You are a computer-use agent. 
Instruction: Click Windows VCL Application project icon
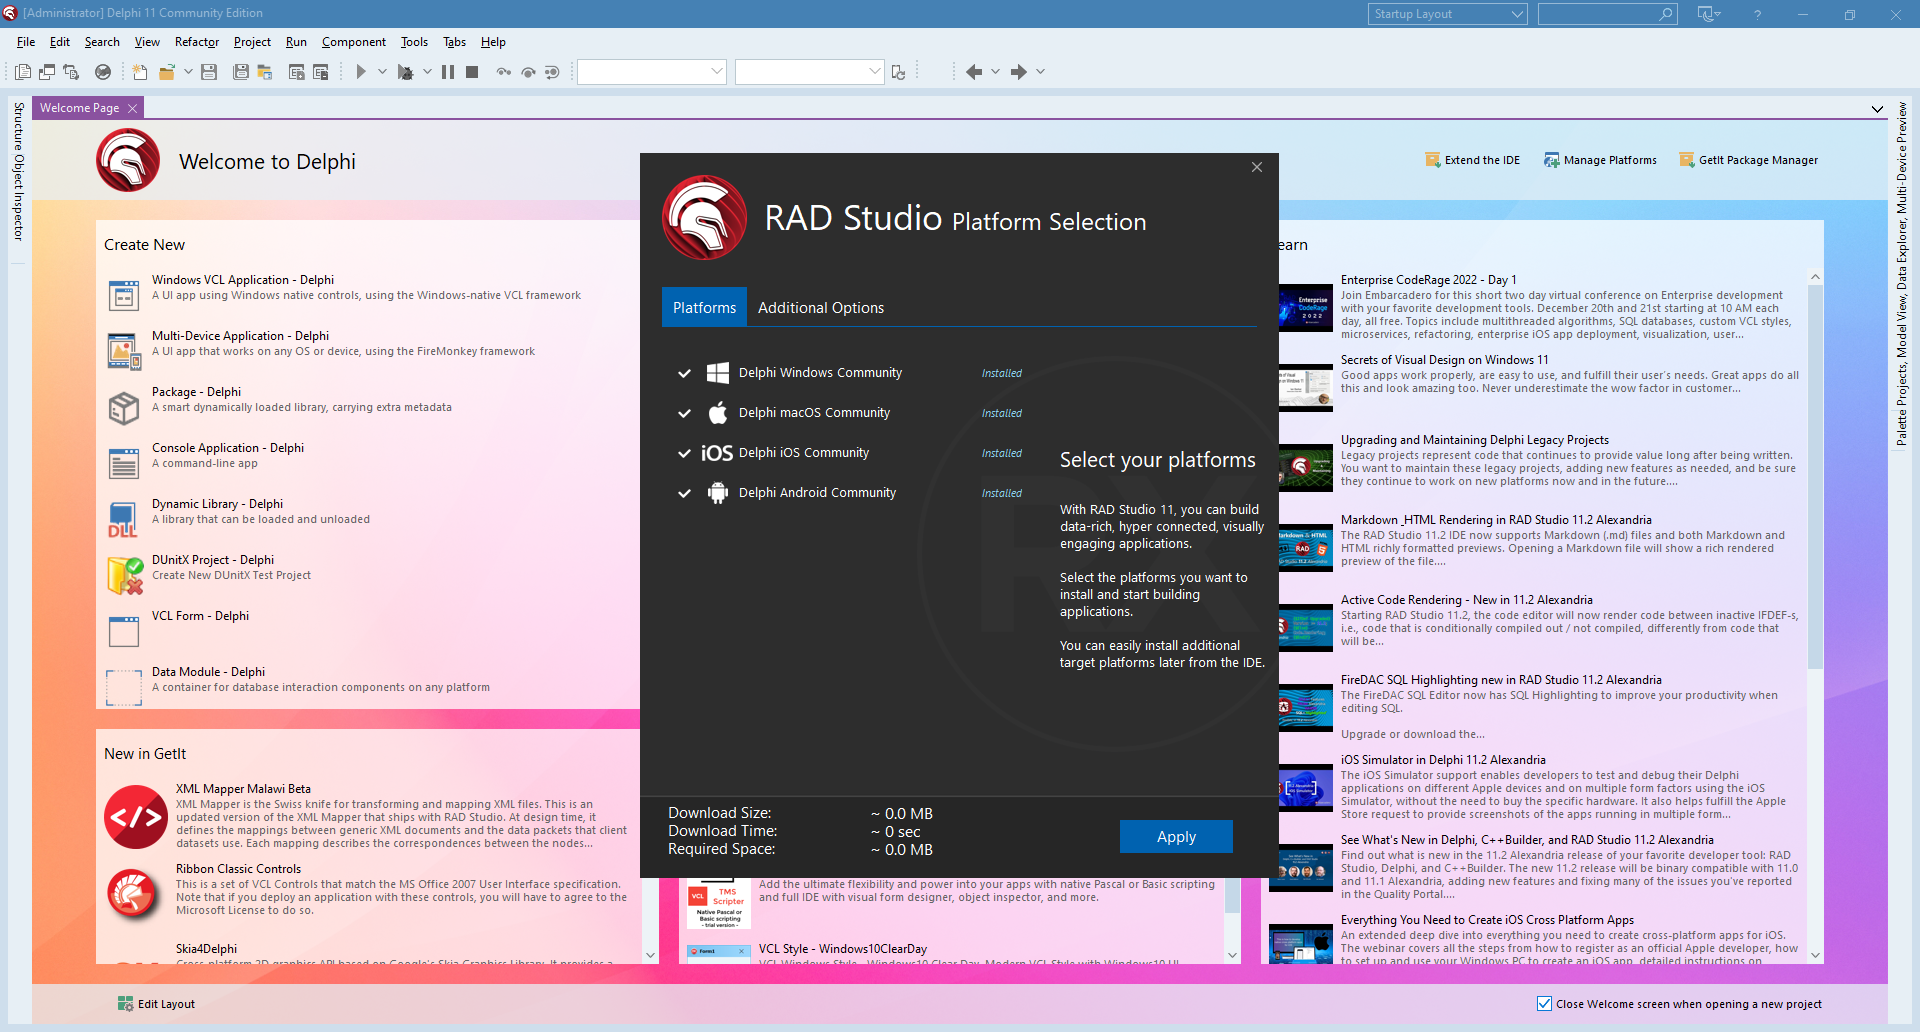(124, 295)
